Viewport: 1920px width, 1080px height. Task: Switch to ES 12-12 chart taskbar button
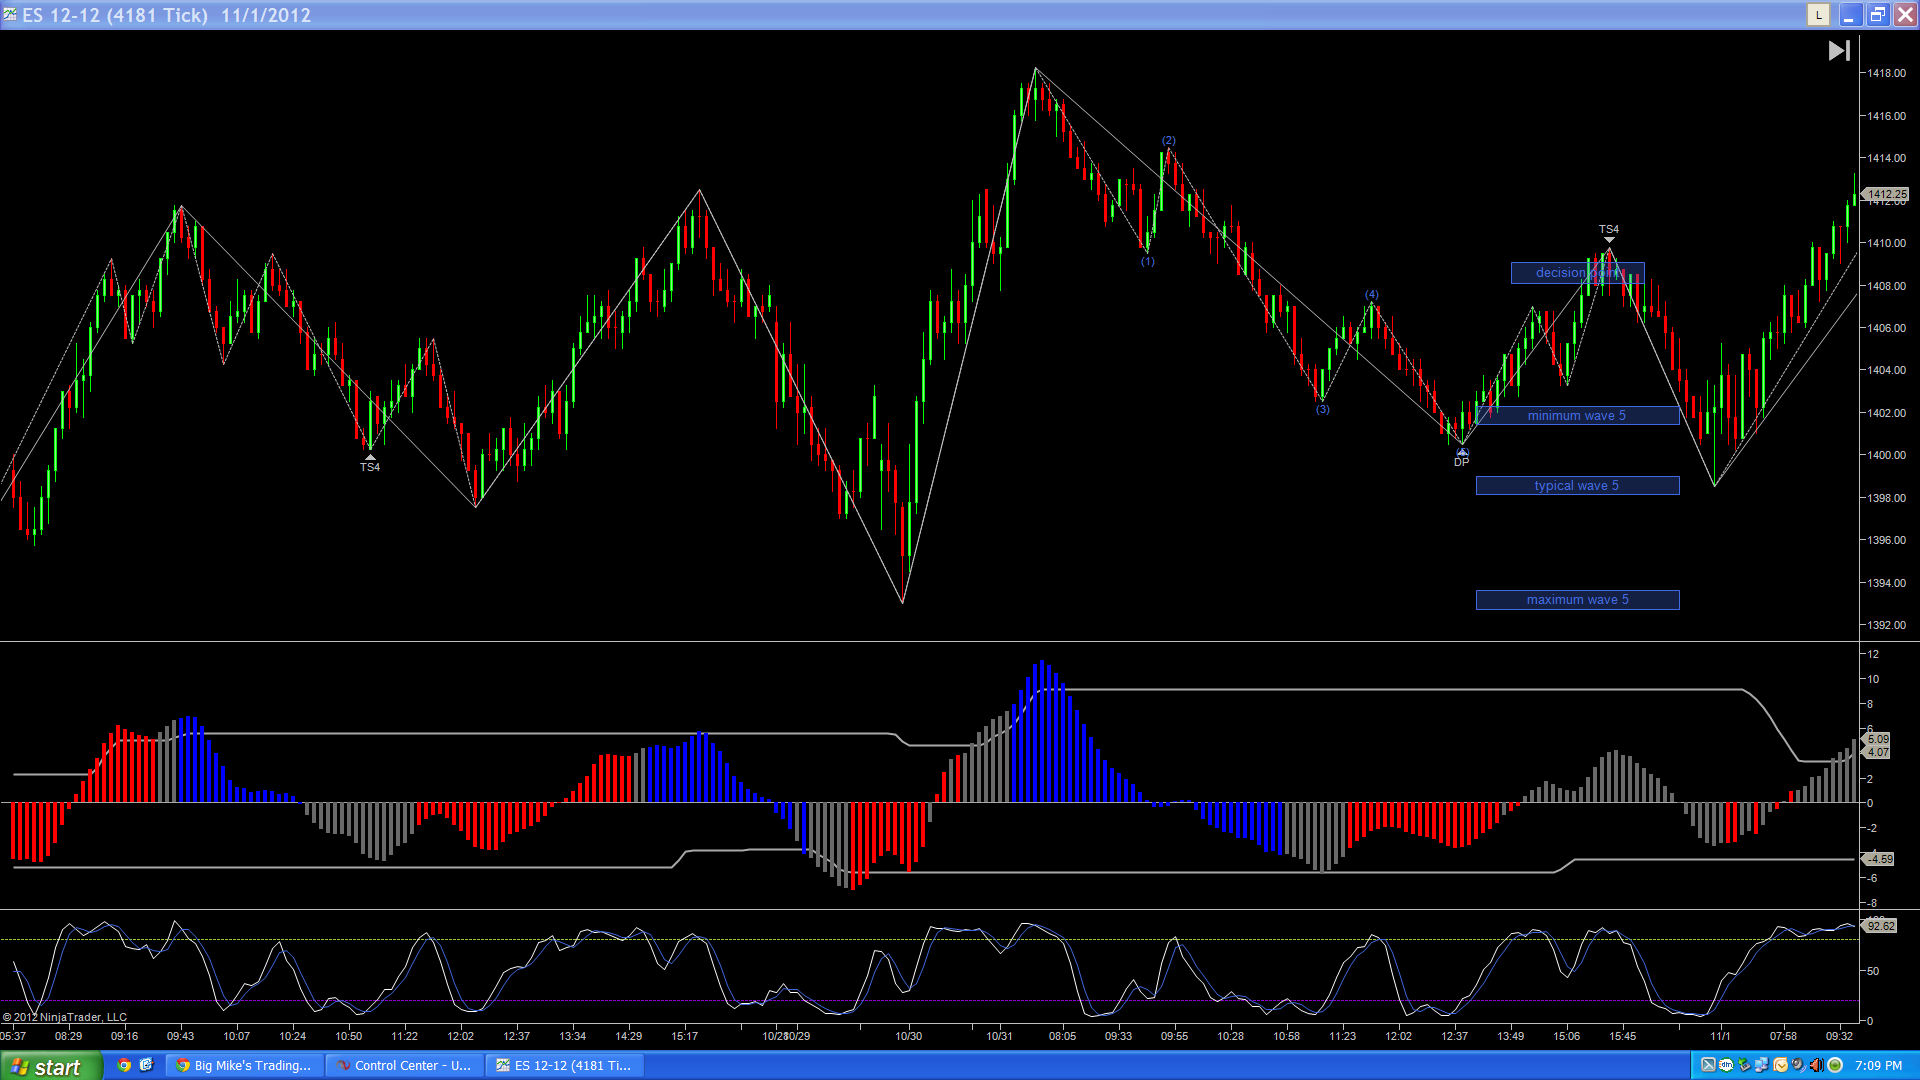click(565, 1066)
